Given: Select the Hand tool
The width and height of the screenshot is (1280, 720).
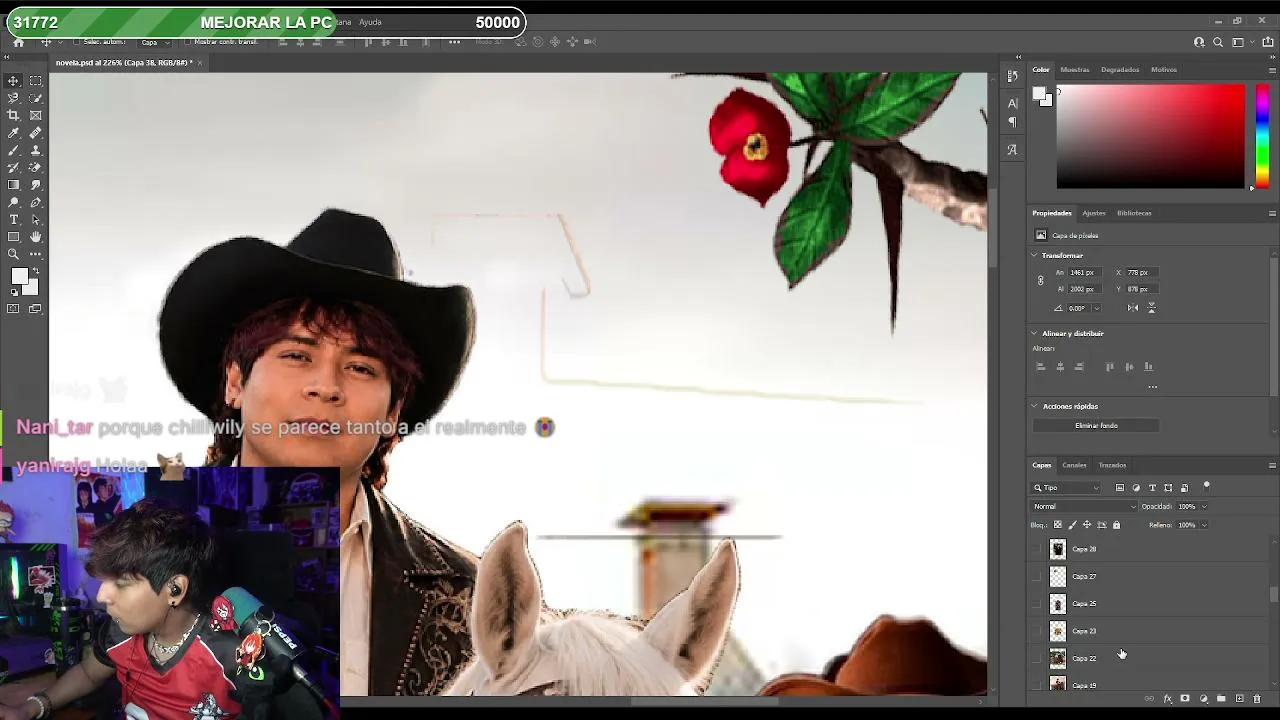Looking at the screenshot, I should click(x=36, y=237).
